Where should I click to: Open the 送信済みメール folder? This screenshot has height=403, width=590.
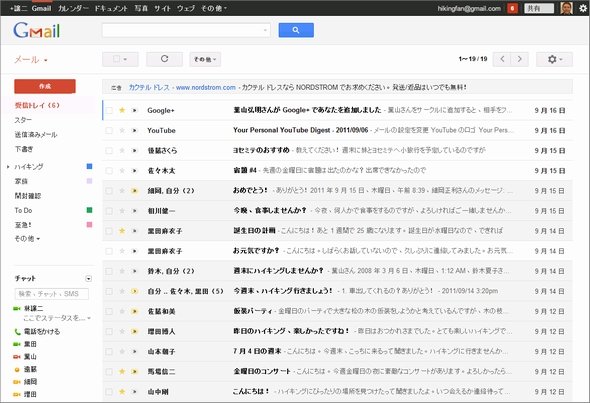(36, 135)
